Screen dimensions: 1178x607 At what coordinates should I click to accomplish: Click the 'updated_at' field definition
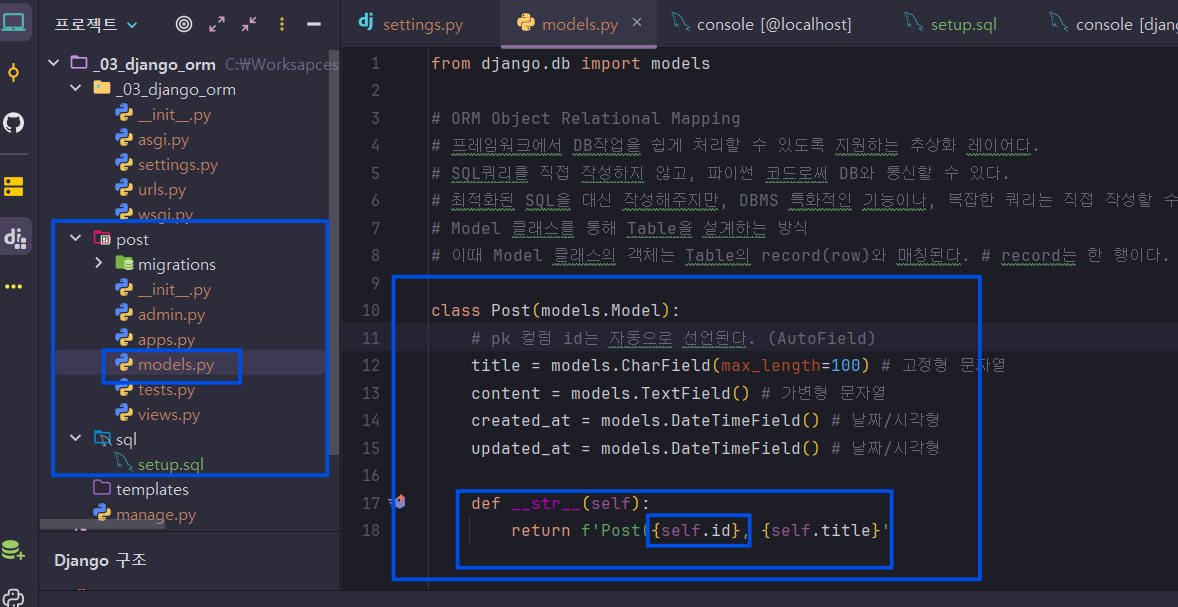point(645,448)
